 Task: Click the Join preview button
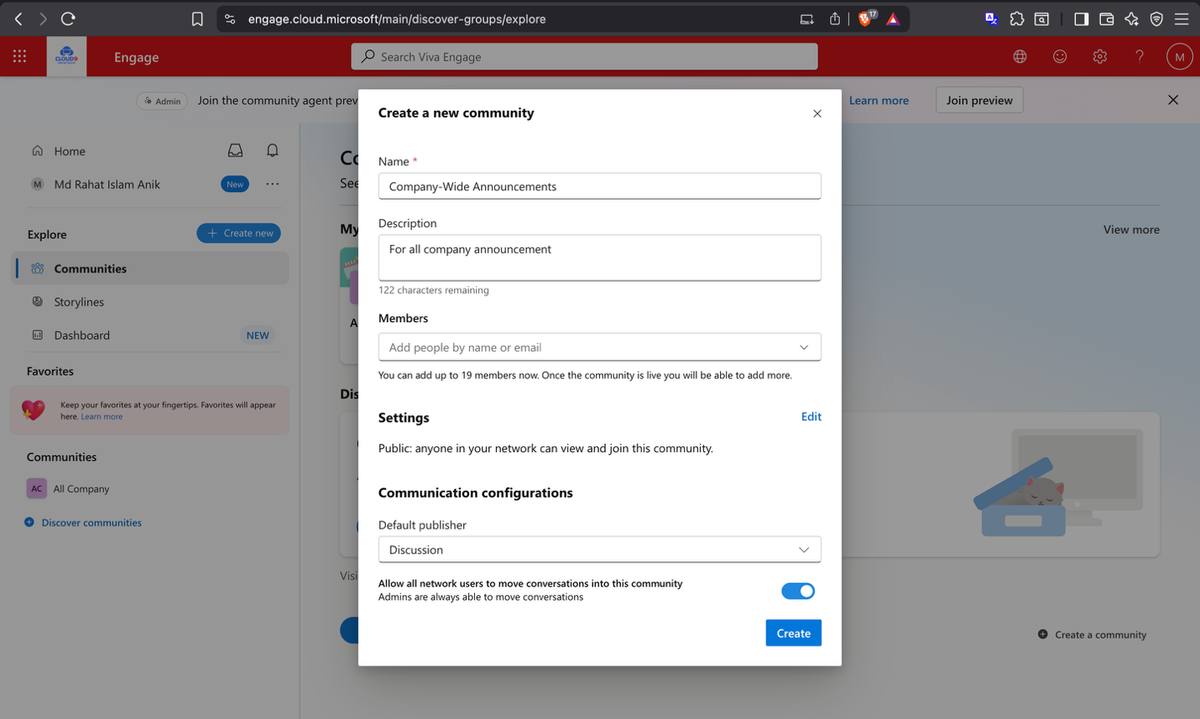979,100
